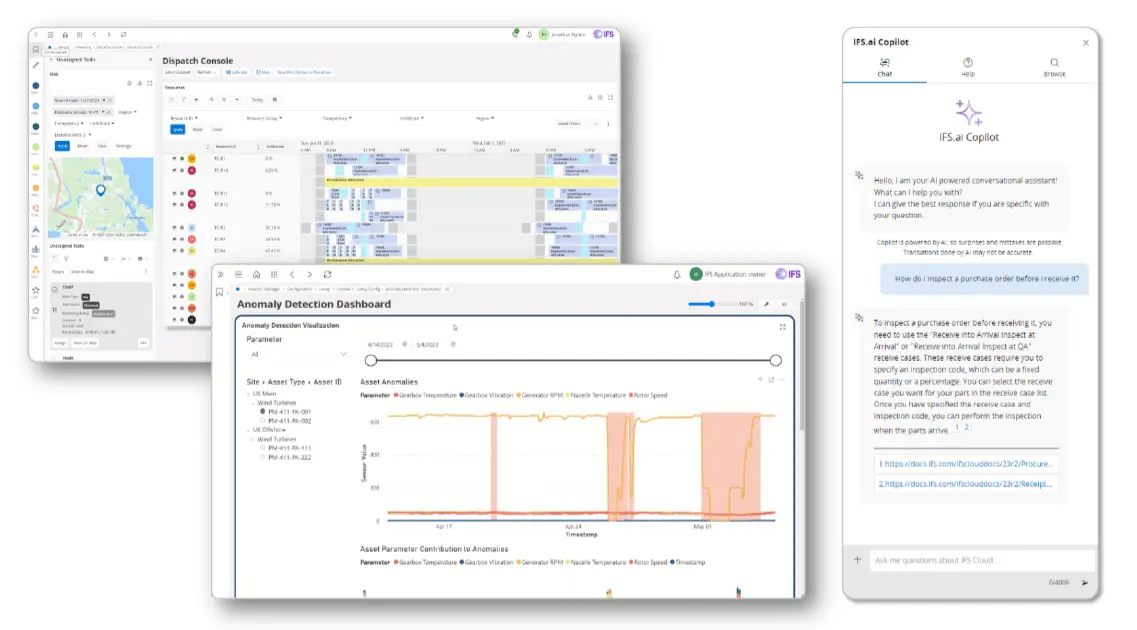The height and width of the screenshot is (630, 1137).
Task: Expand navigator with double chevron in Anomaly Dashboard
Action: (220, 275)
